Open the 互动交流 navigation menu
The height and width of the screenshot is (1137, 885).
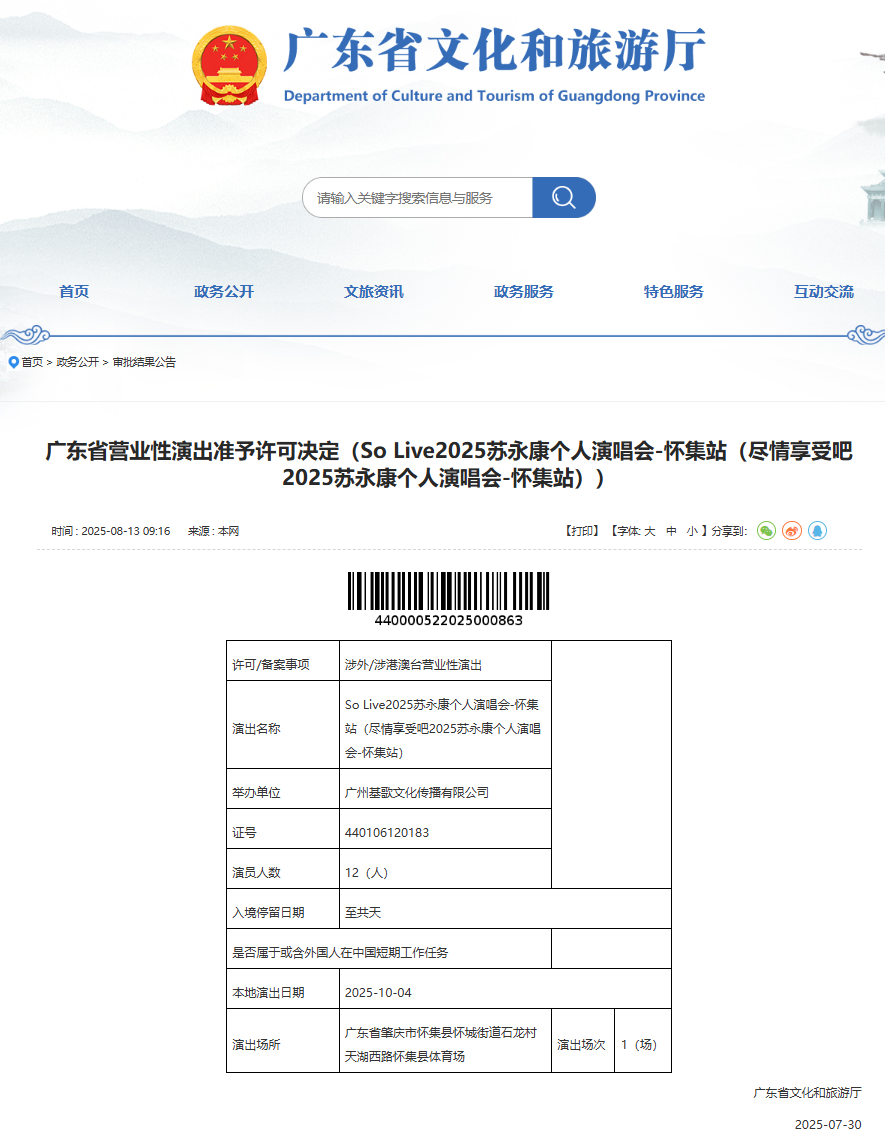(x=823, y=292)
